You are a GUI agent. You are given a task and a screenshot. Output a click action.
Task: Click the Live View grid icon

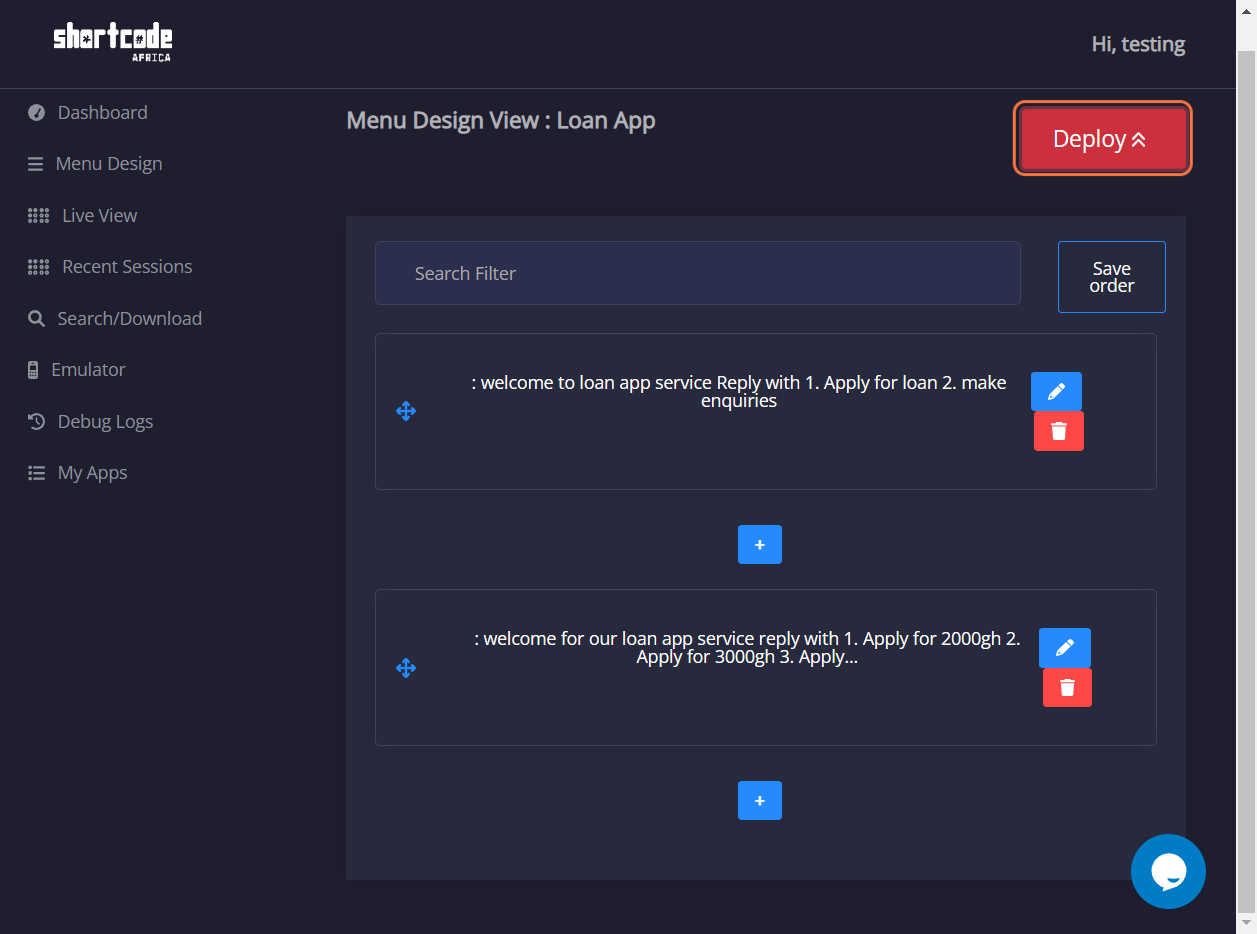coord(38,215)
